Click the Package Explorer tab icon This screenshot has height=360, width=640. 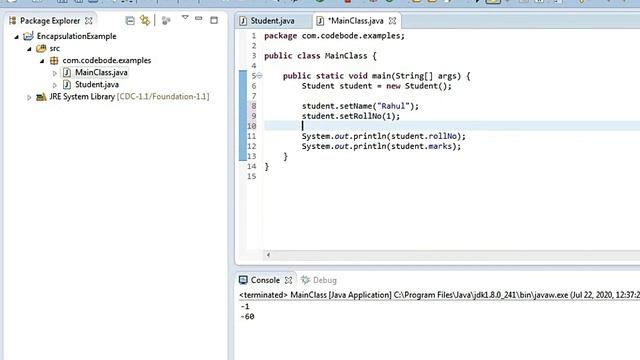13,20
